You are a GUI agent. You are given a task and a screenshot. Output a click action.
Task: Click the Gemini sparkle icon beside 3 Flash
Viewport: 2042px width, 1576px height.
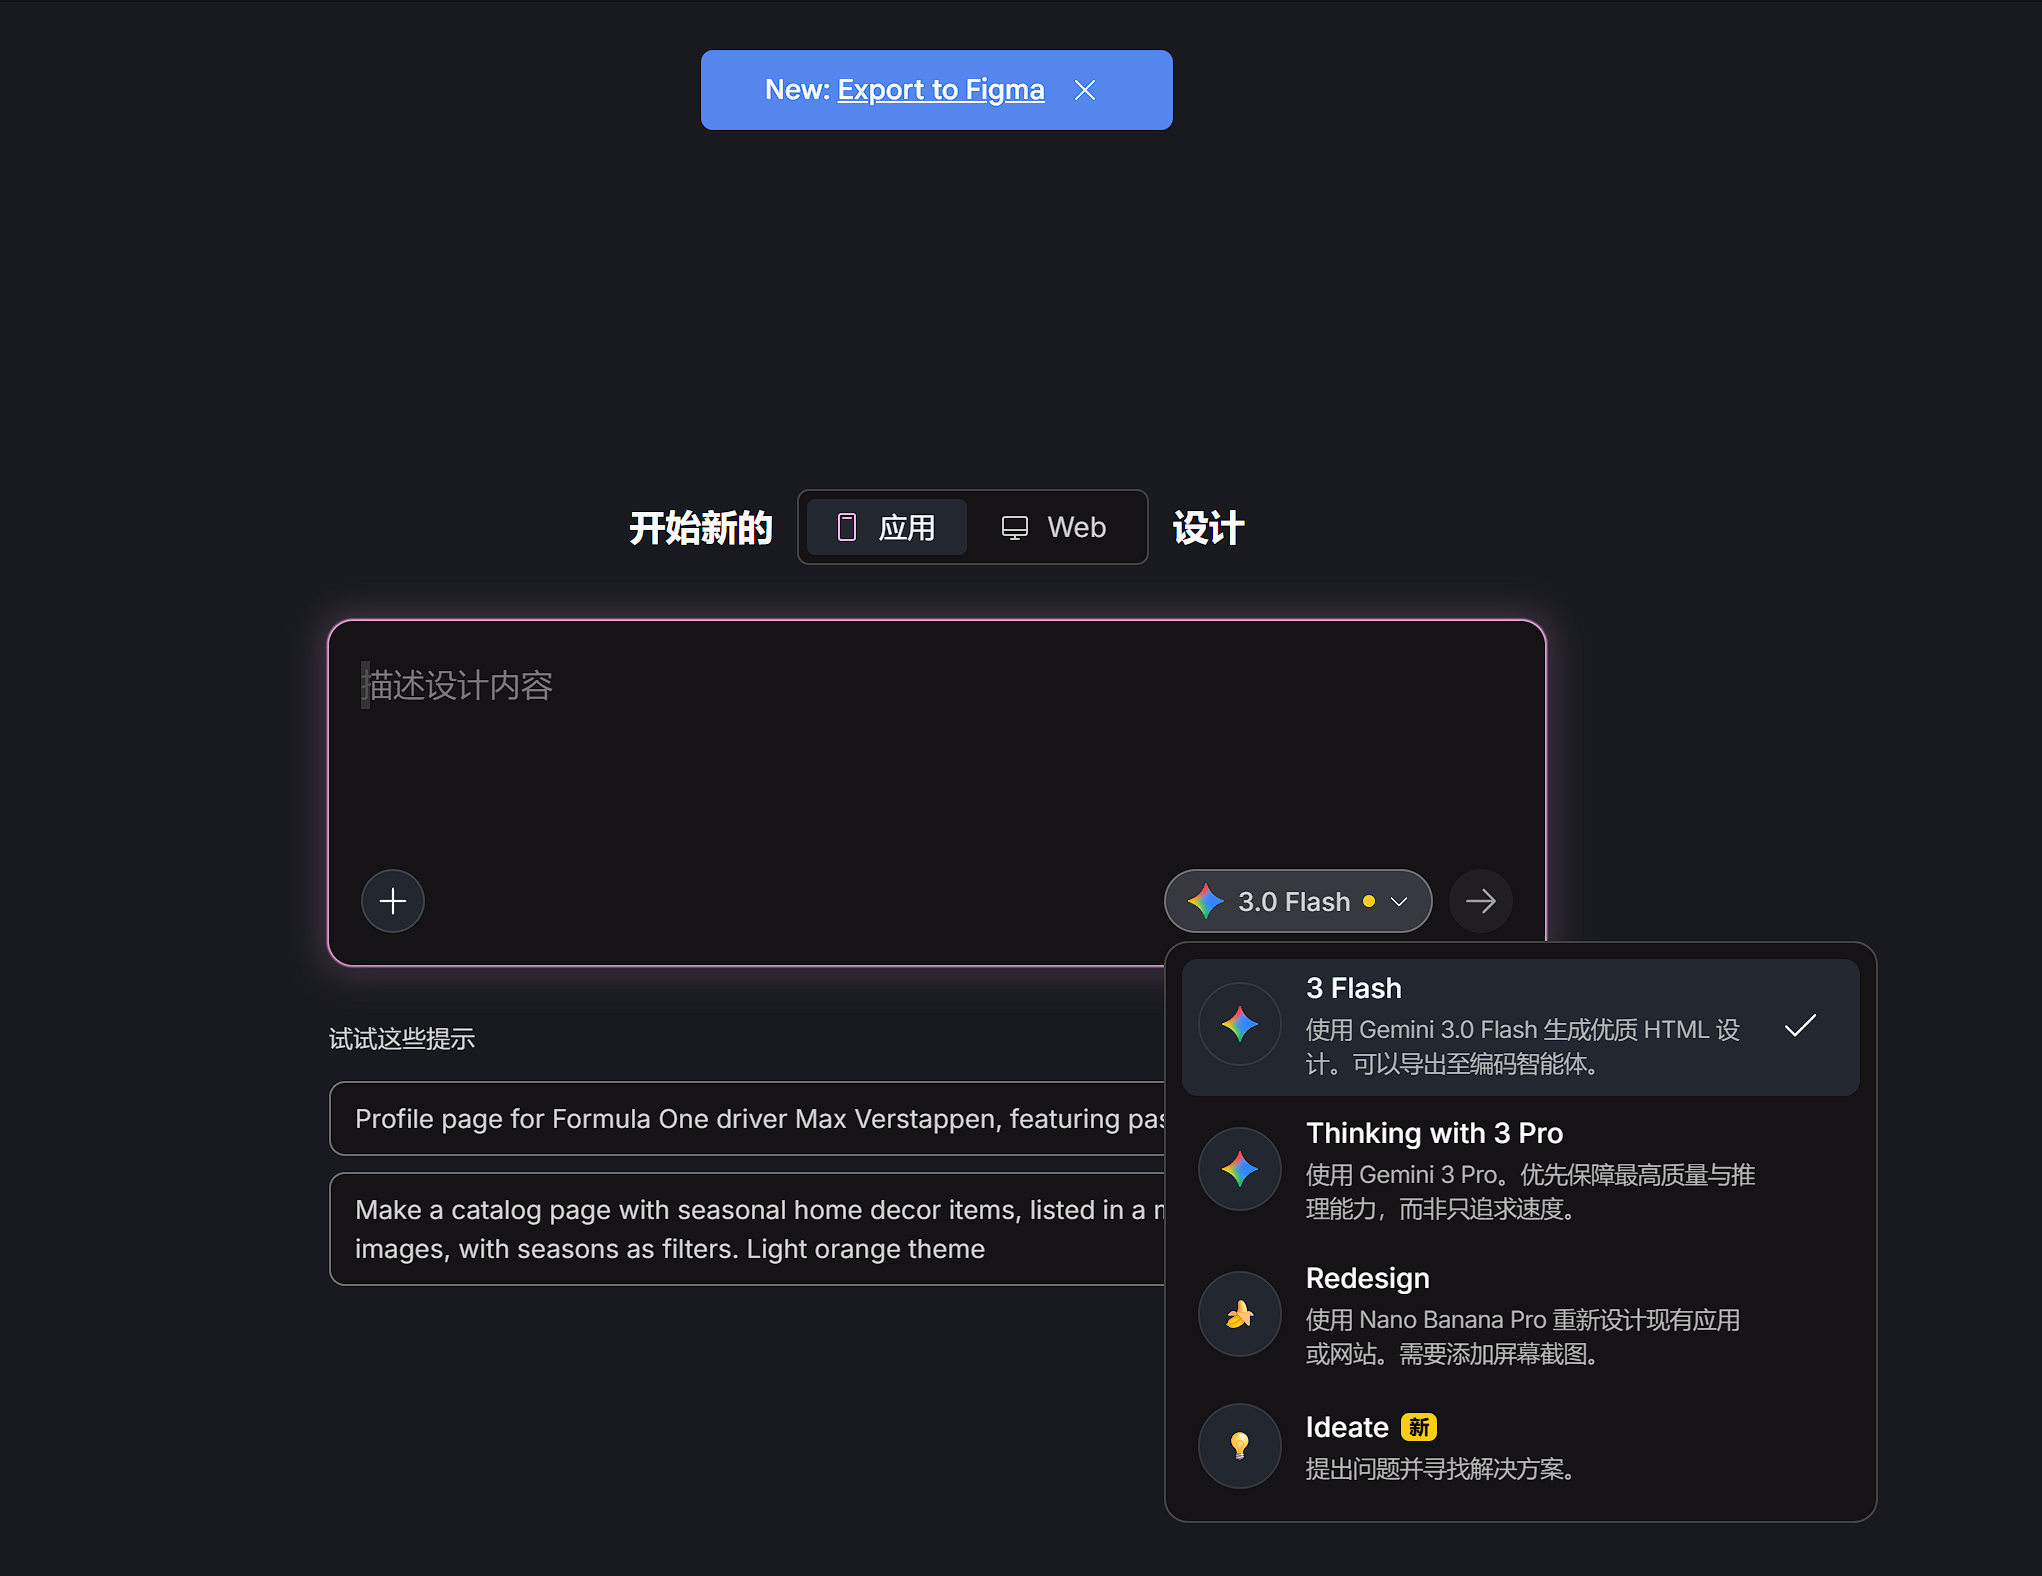(x=1240, y=1024)
